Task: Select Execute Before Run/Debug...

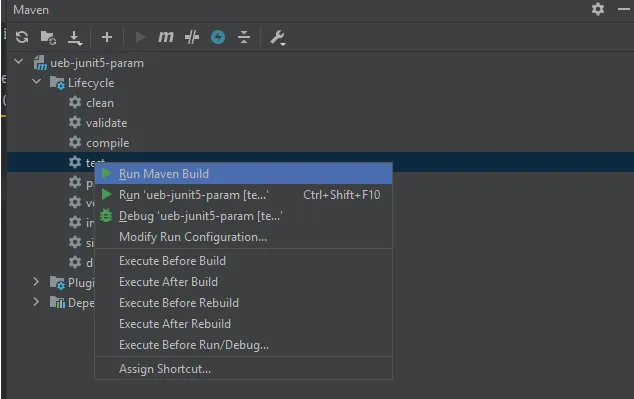Action: (x=243, y=345)
